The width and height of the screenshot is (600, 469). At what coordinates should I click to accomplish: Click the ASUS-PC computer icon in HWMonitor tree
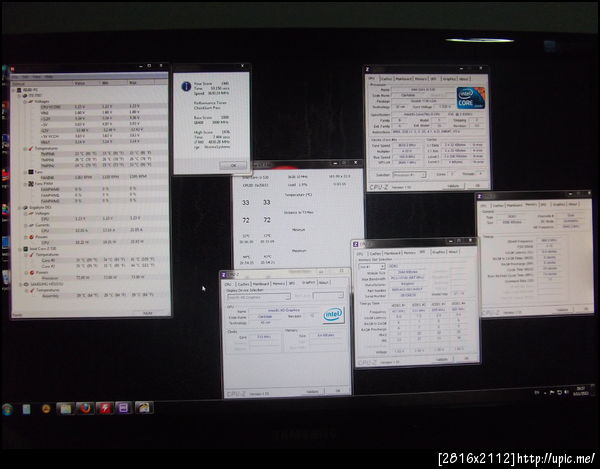pos(19,90)
